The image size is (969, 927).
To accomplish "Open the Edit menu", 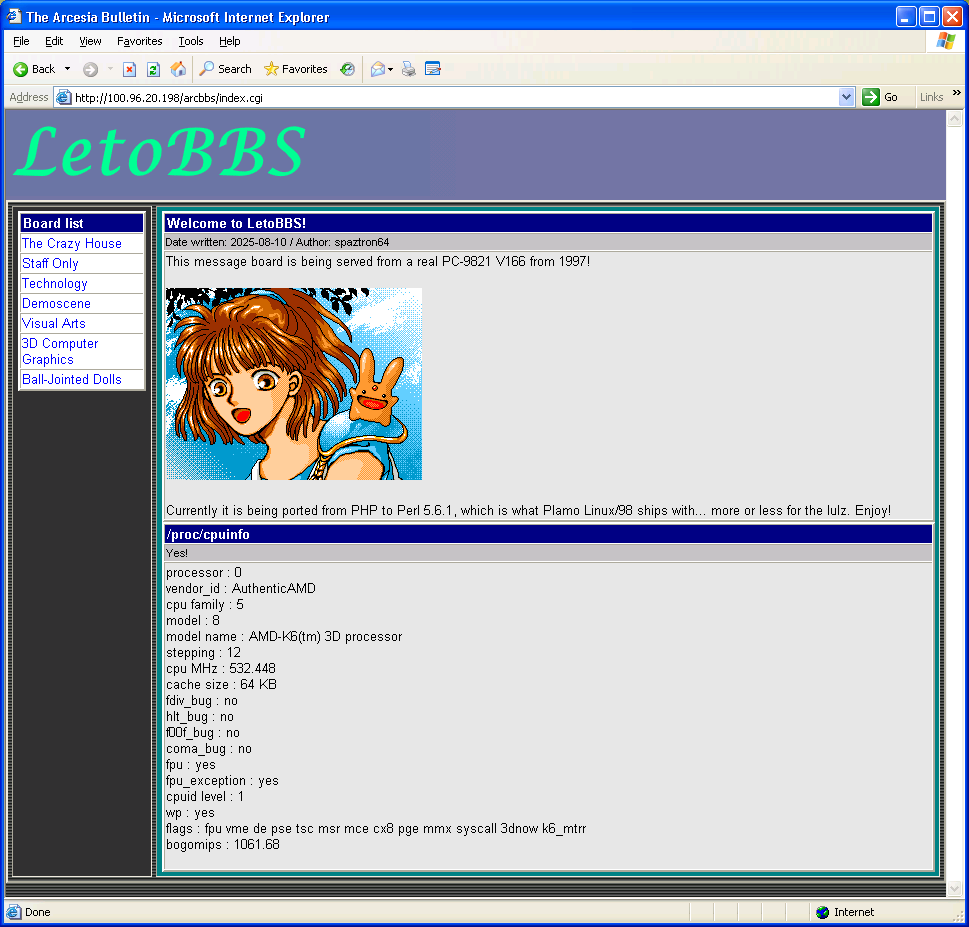I will tap(54, 41).
